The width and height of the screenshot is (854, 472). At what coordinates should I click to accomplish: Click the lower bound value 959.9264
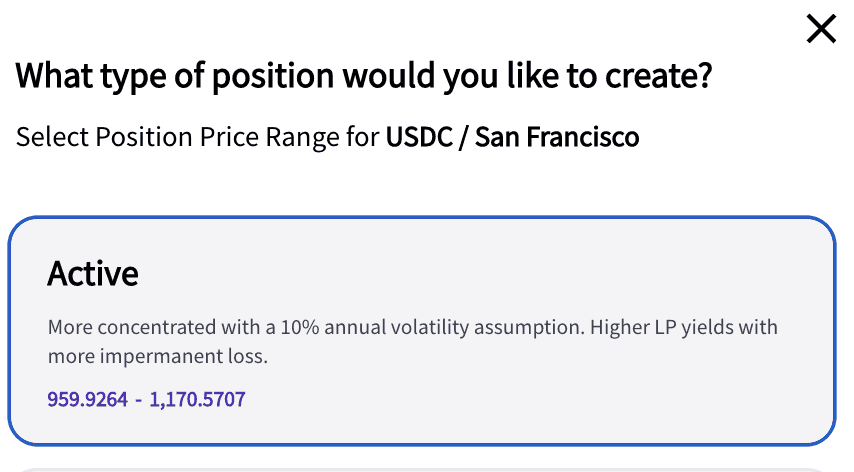(87, 400)
